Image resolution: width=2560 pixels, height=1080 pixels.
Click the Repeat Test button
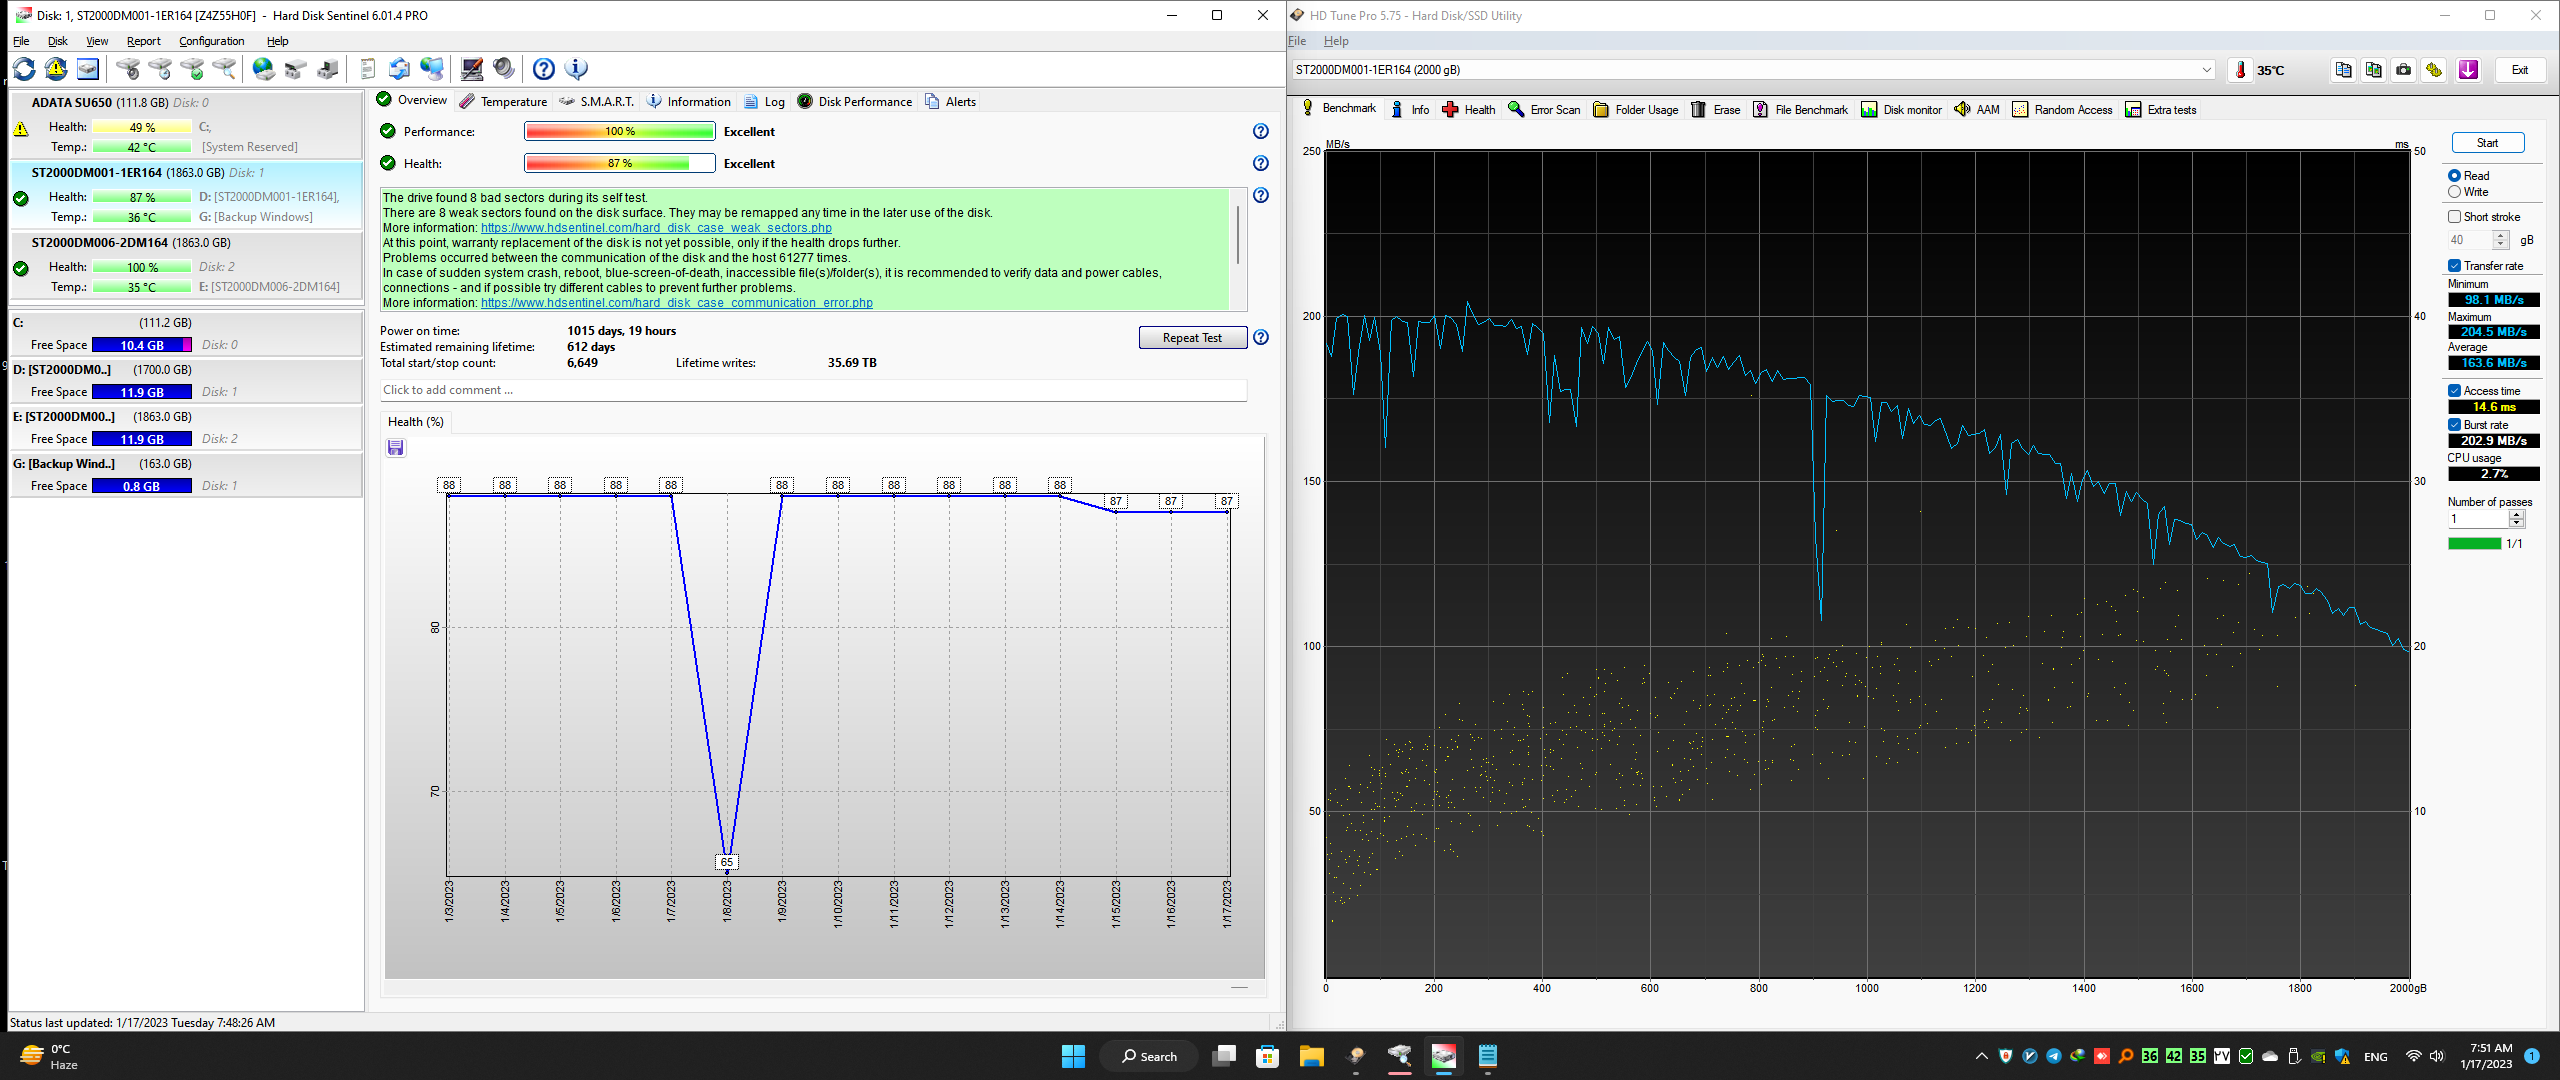1192,338
